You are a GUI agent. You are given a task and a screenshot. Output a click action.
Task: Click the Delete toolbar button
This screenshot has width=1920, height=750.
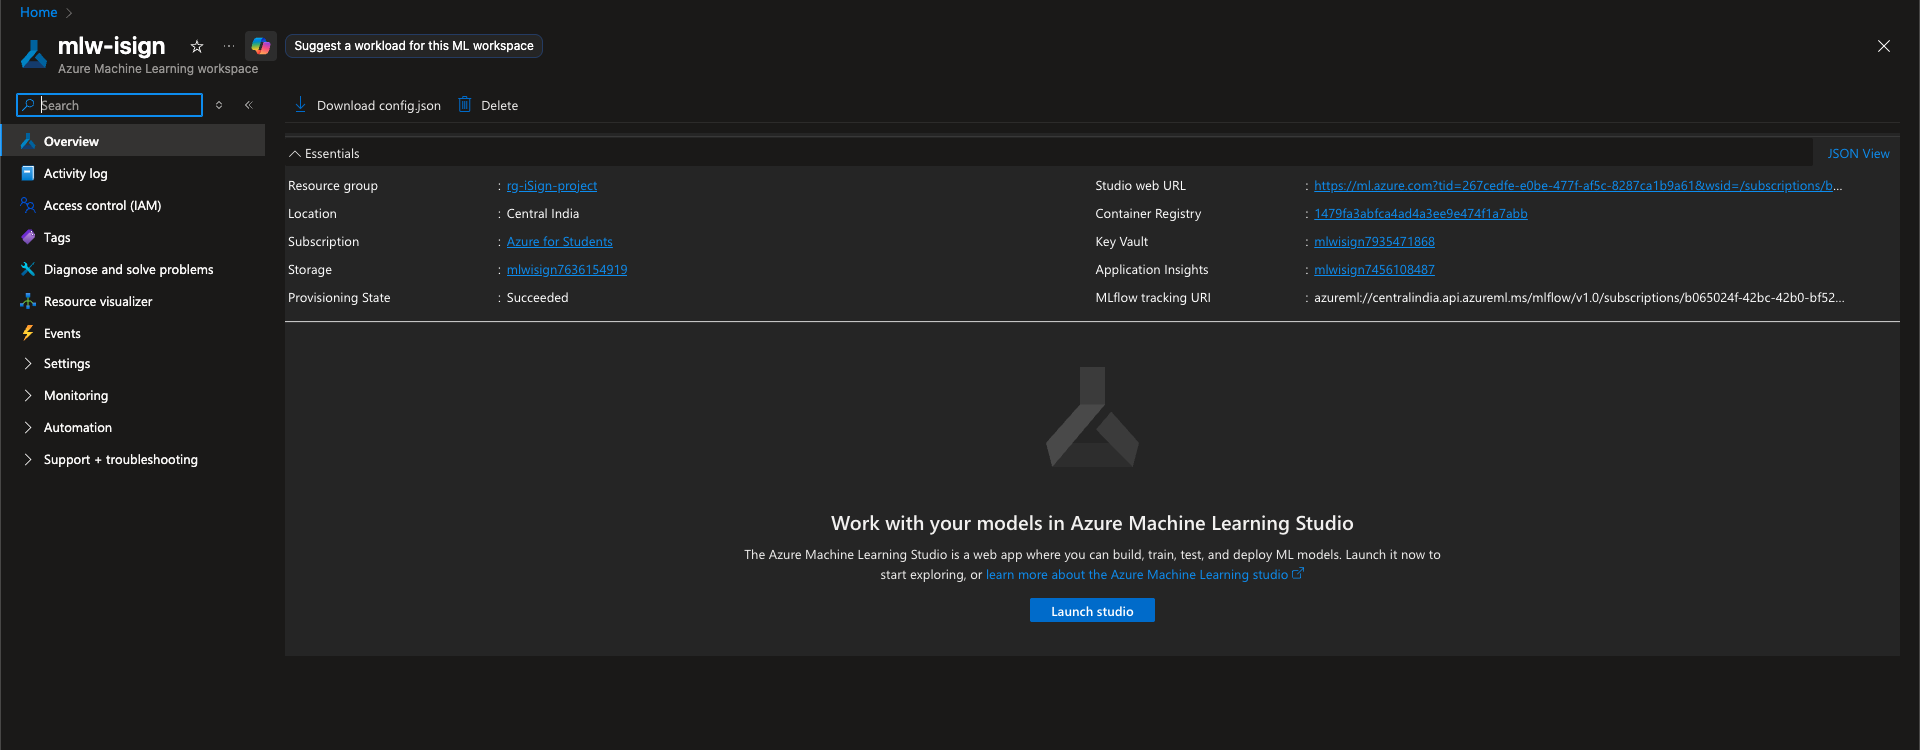488,105
